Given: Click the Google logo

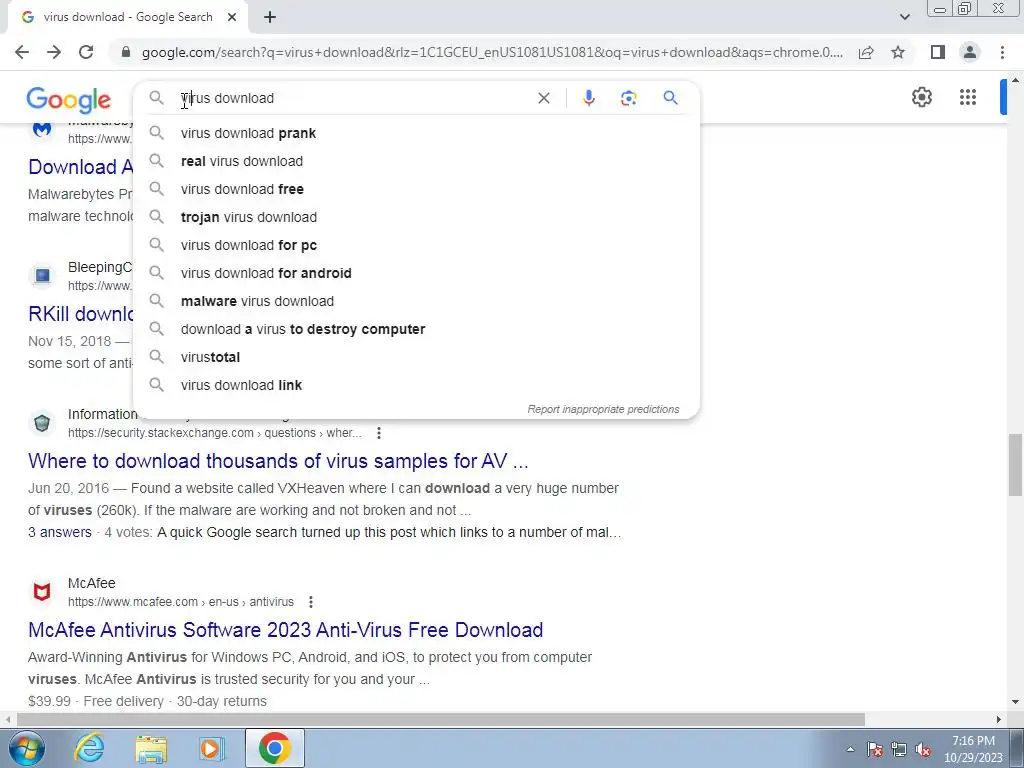Looking at the screenshot, I should click(69, 100).
